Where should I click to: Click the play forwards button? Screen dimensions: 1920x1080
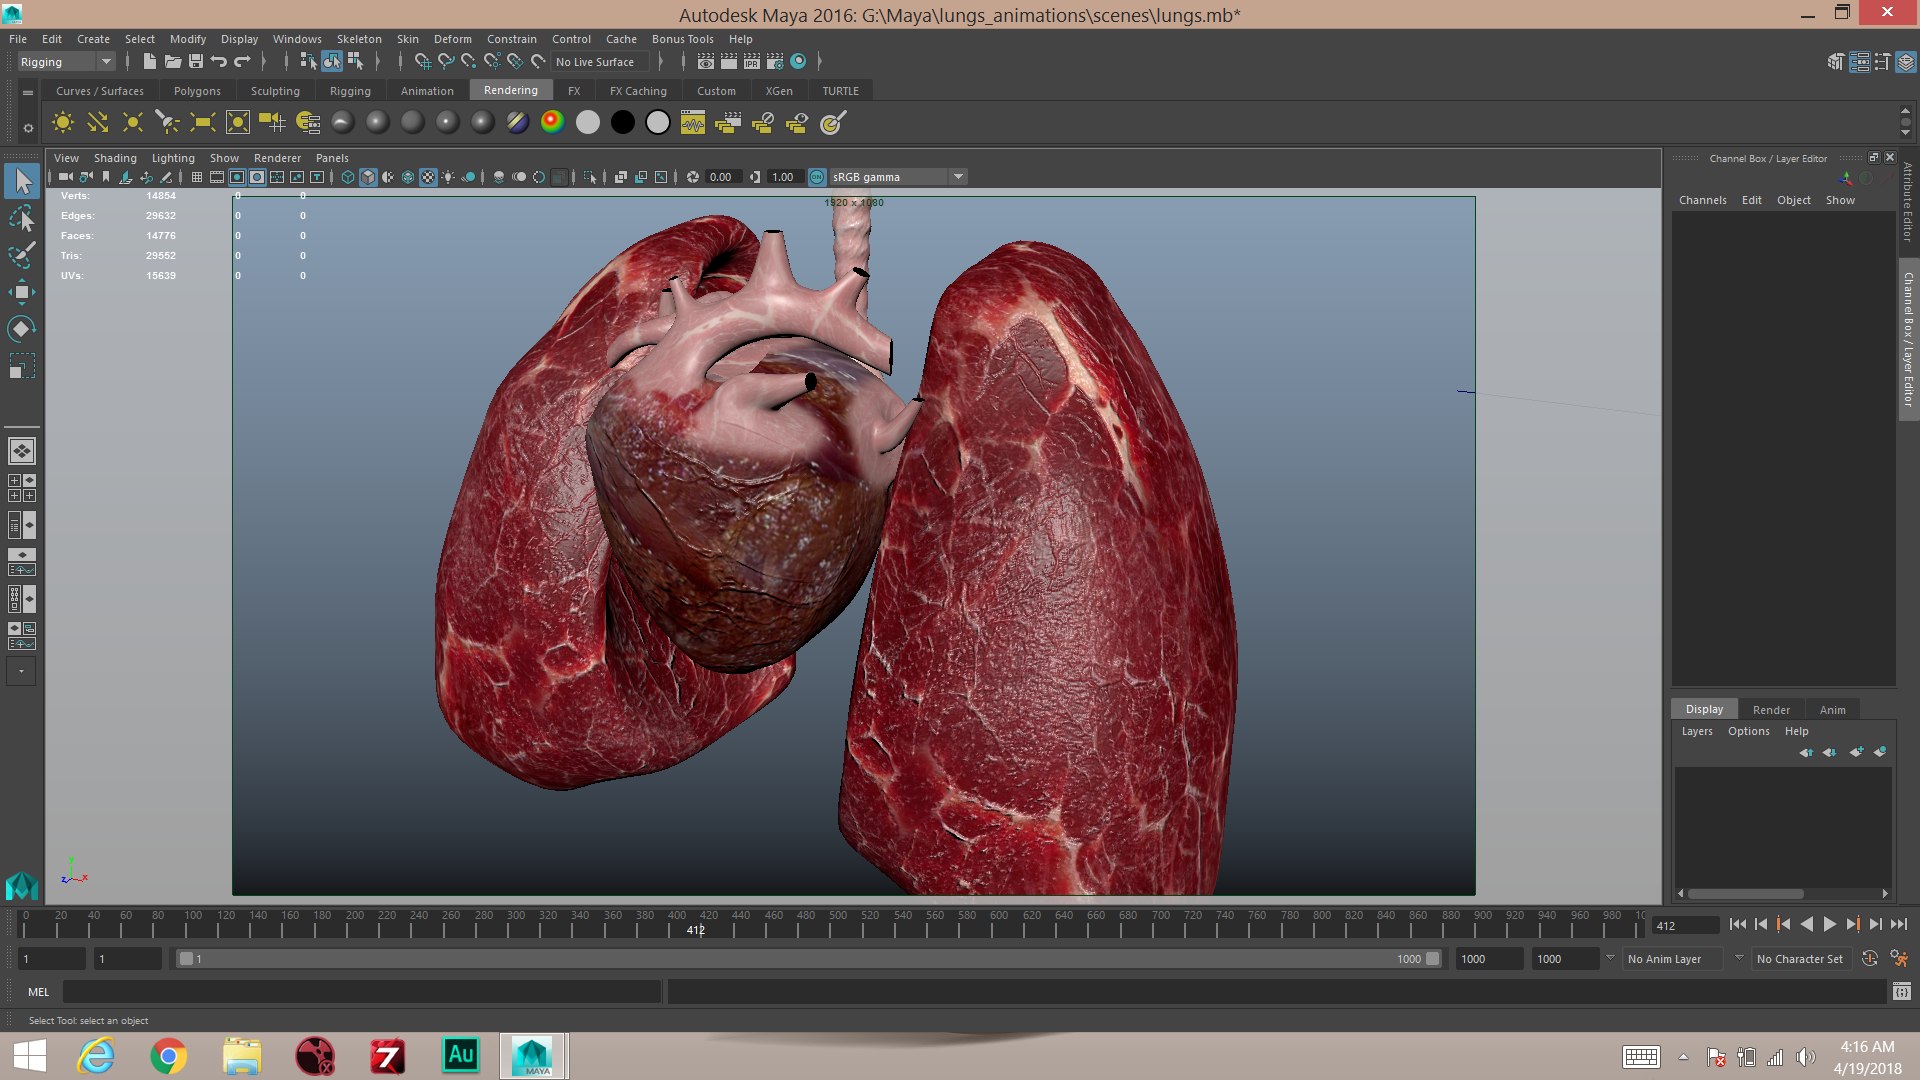pyautogui.click(x=1830, y=925)
